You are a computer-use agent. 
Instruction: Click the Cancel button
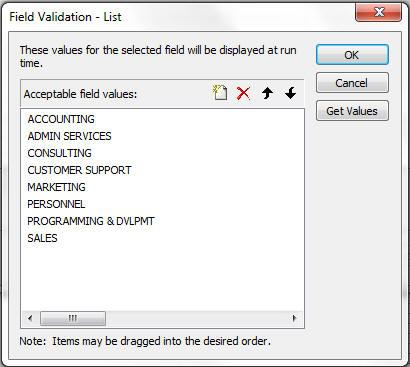coord(352,83)
